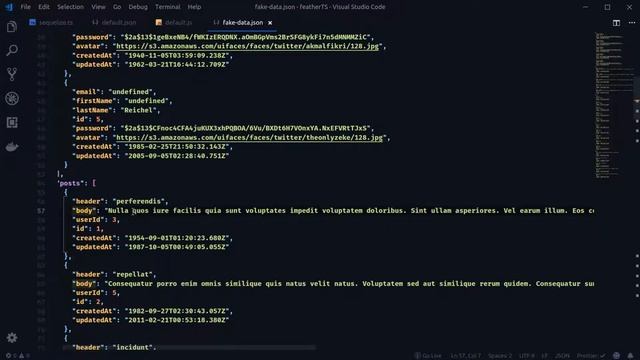Click the "repellat" header value
Viewport: 640px width, 360px height.
[133, 274]
